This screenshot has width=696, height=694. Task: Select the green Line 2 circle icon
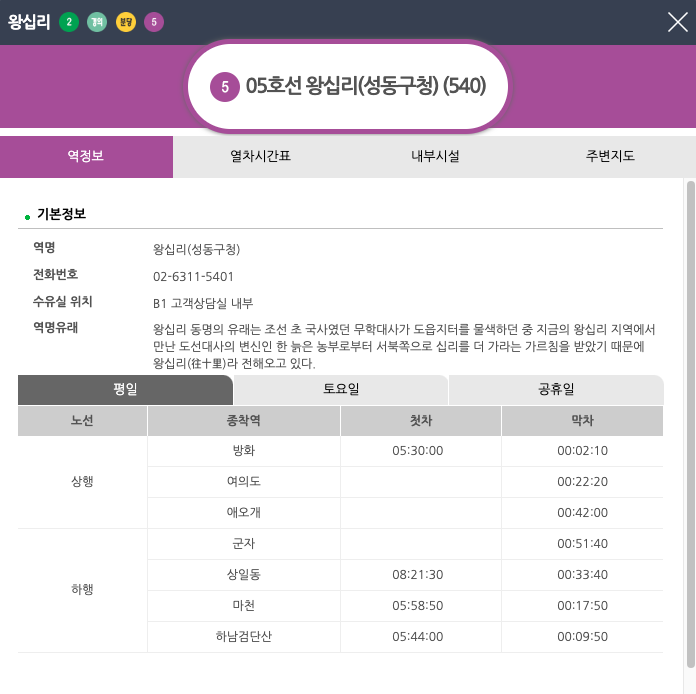pos(69,22)
